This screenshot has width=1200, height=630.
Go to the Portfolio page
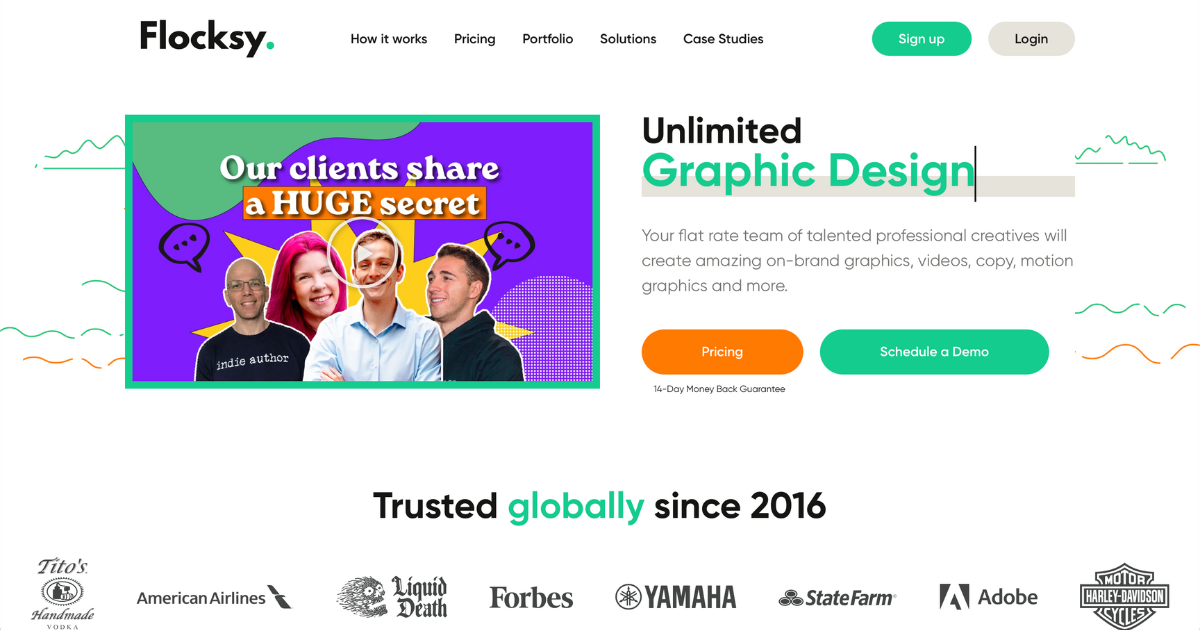coord(548,39)
